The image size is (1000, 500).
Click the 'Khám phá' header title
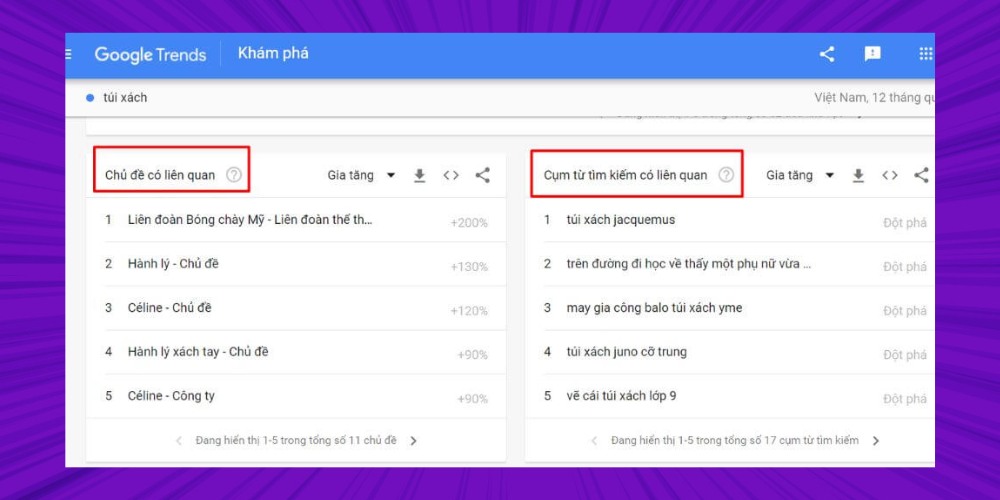[273, 54]
